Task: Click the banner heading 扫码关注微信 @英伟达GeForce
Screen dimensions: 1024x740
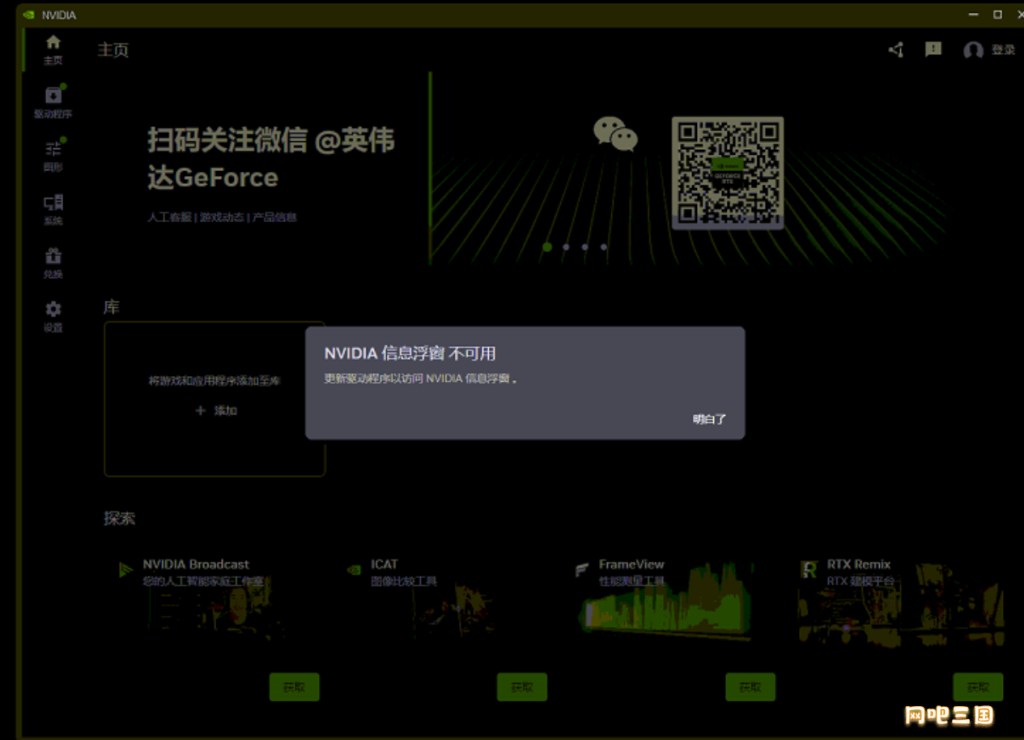Action: point(271,159)
